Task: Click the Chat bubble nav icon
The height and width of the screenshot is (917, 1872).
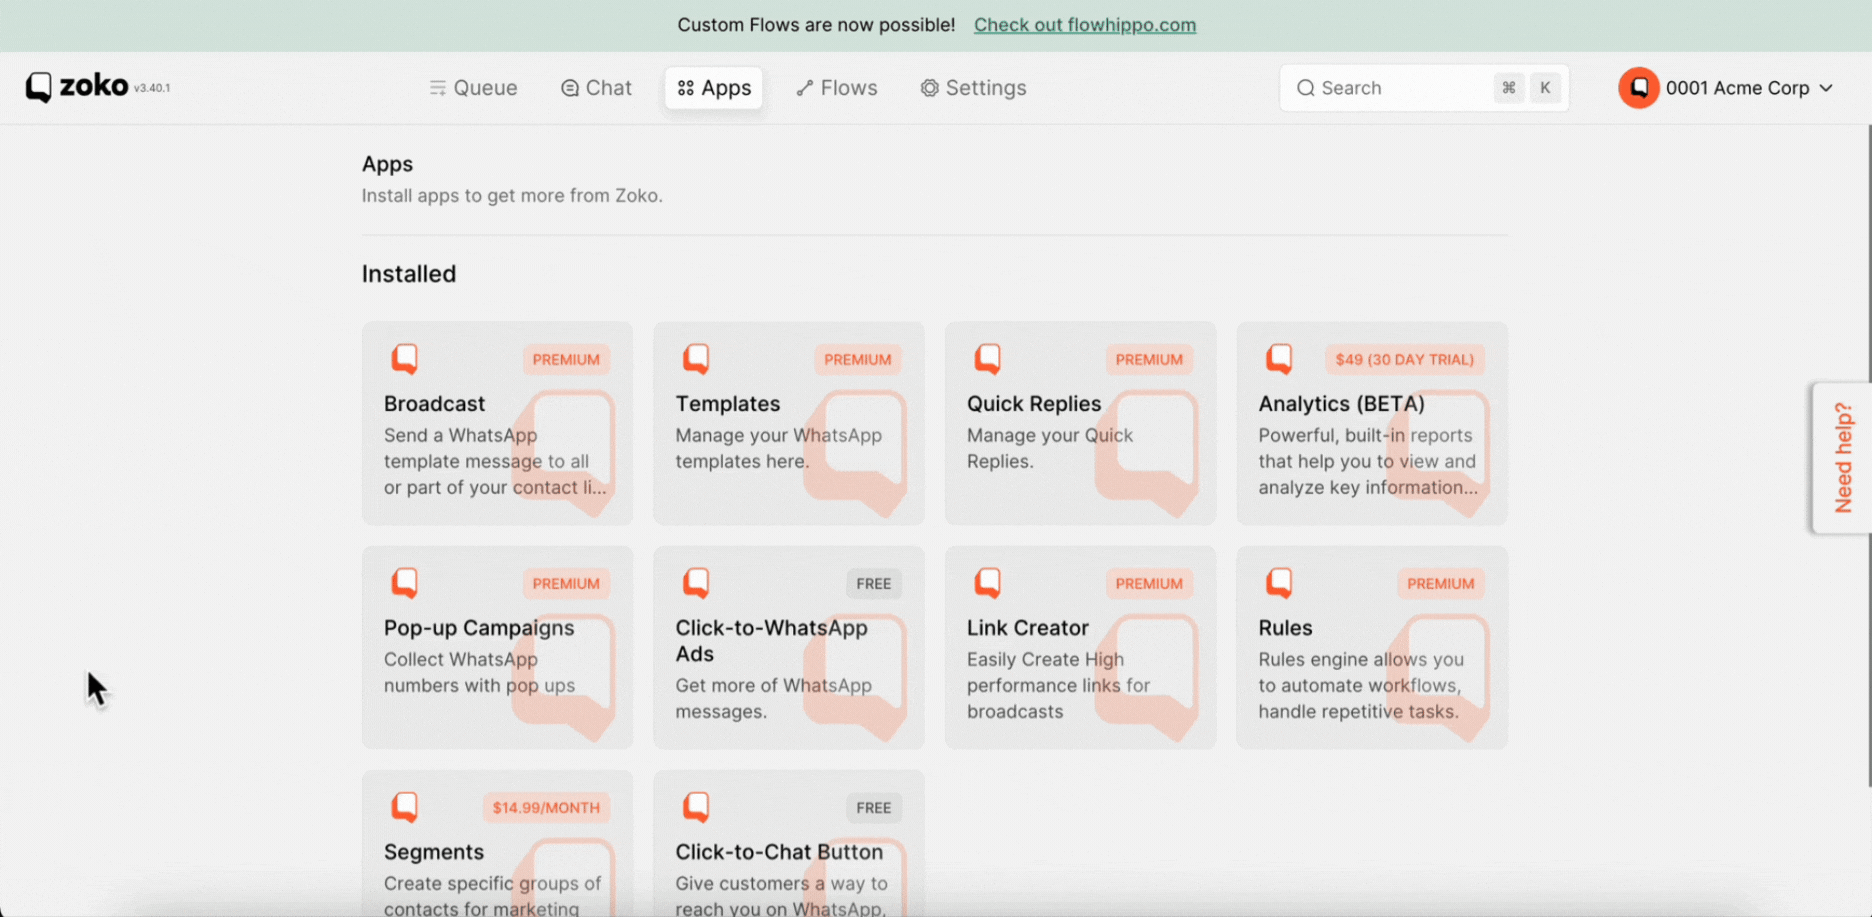Action: pyautogui.click(x=570, y=88)
